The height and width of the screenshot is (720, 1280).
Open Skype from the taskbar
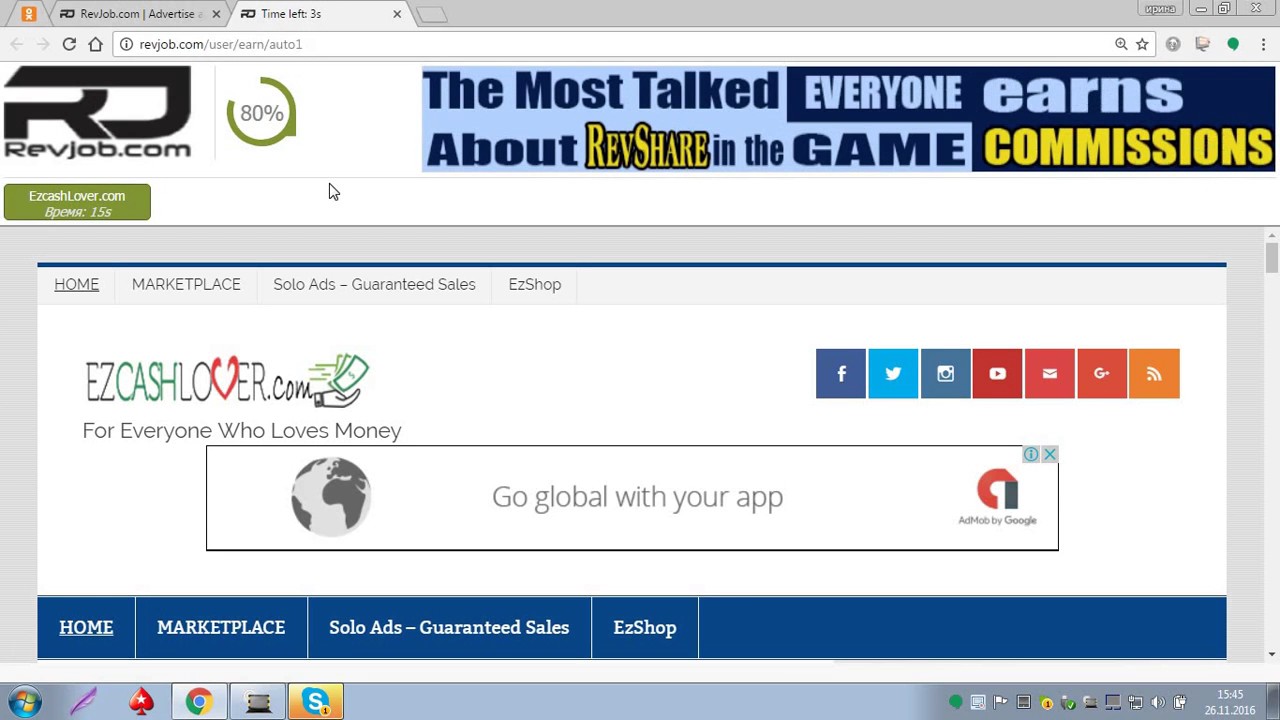pos(316,702)
